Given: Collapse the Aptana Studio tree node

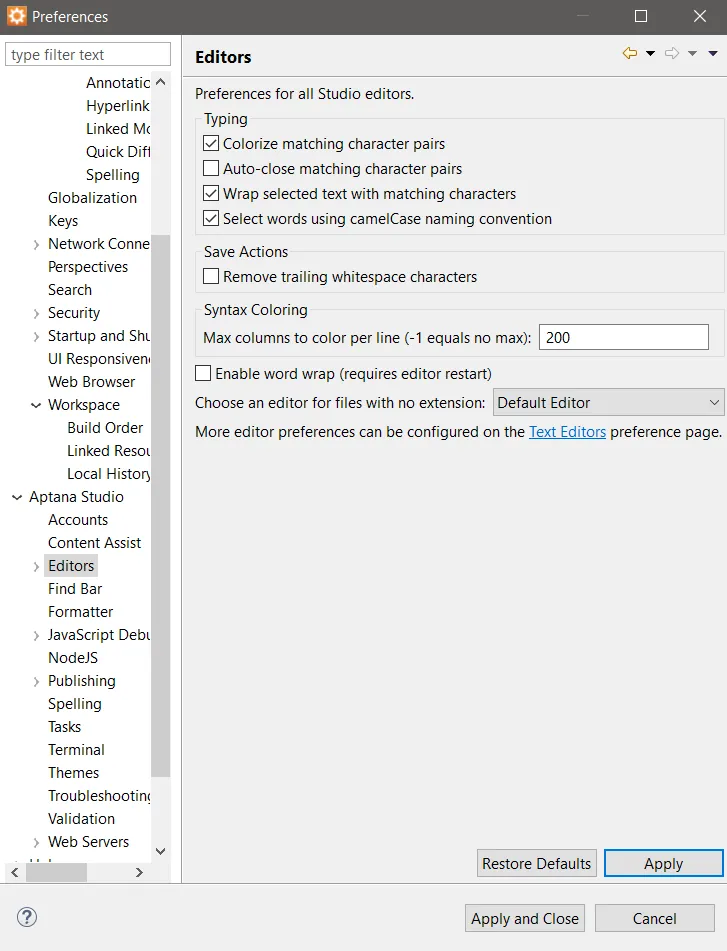Looking at the screenshot, I should 17,497.
